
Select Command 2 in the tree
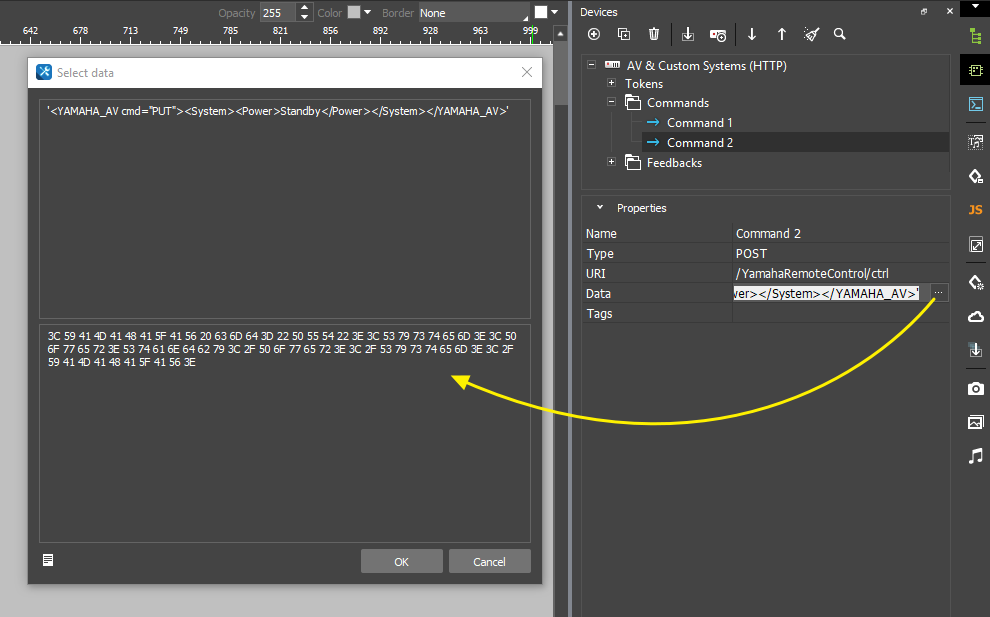pyautogui.click(x=699, y=143)
